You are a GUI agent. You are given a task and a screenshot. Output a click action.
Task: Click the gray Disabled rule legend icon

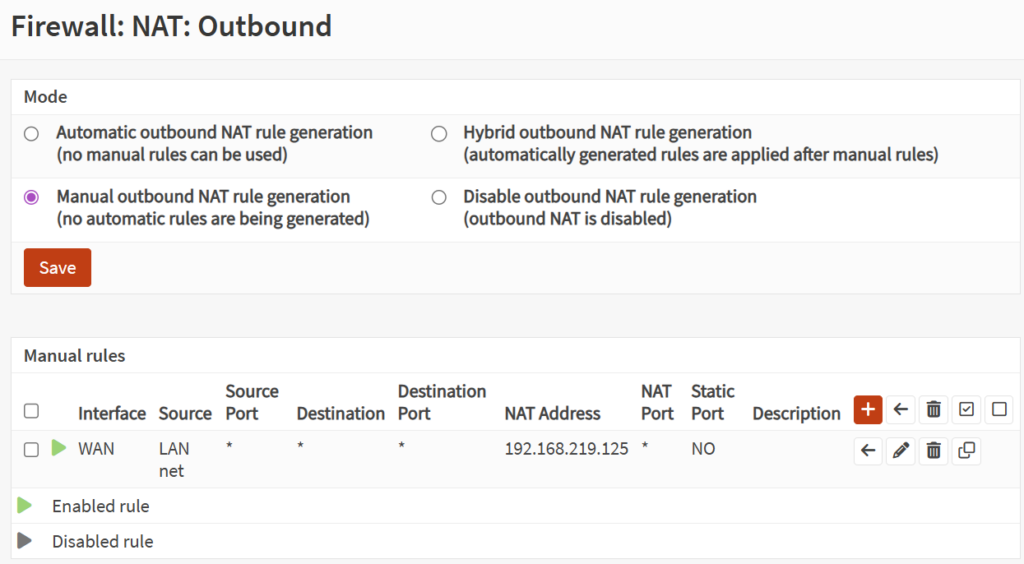(x=25, y=541)
